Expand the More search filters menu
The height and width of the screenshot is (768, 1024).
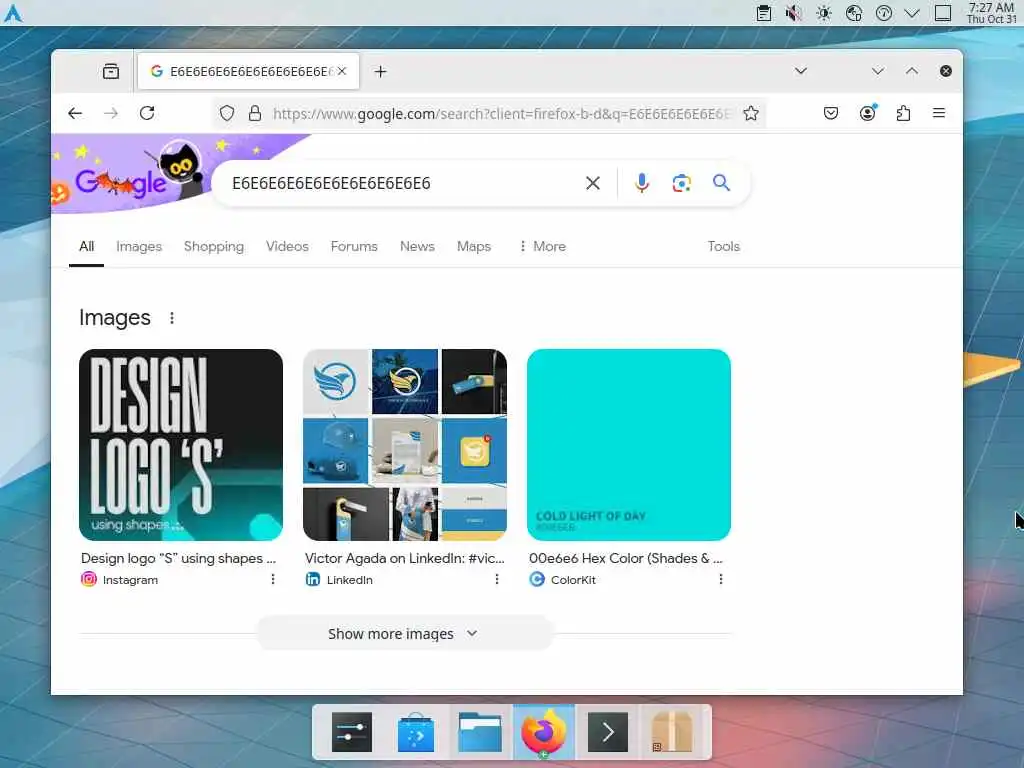(x=543, y=246)
